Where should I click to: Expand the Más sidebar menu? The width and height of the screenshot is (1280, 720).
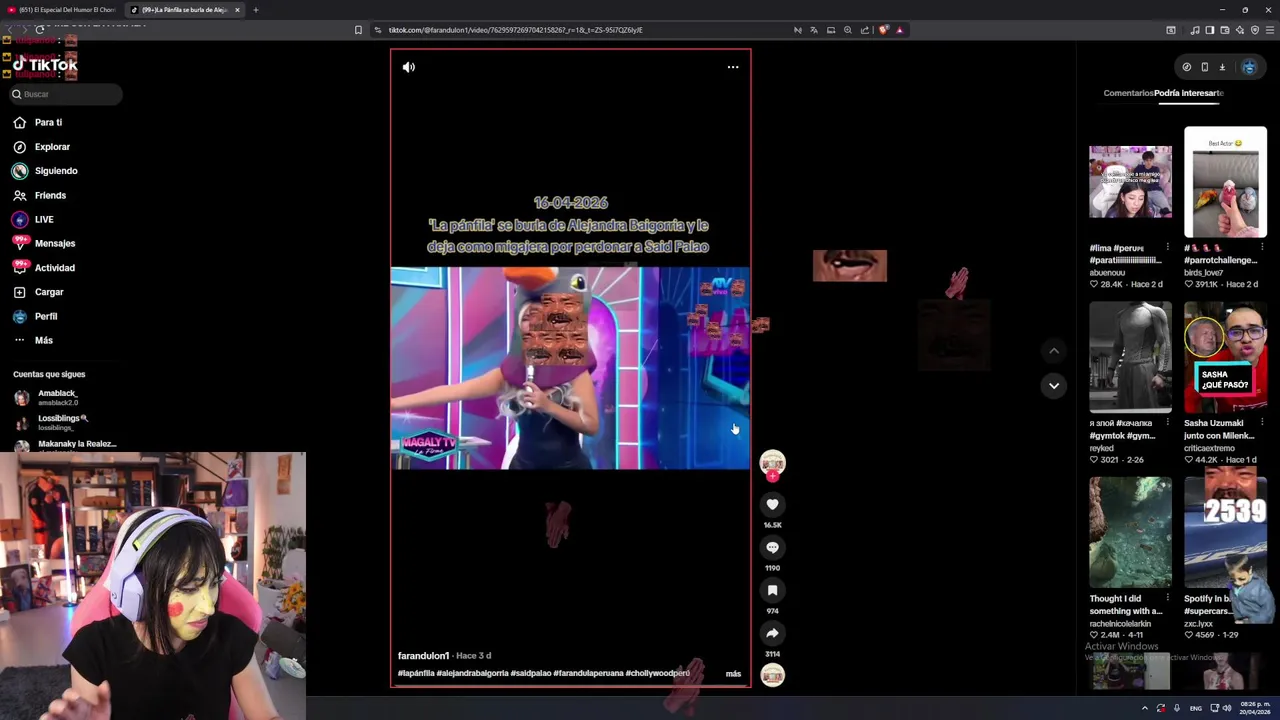coord(44,340)
